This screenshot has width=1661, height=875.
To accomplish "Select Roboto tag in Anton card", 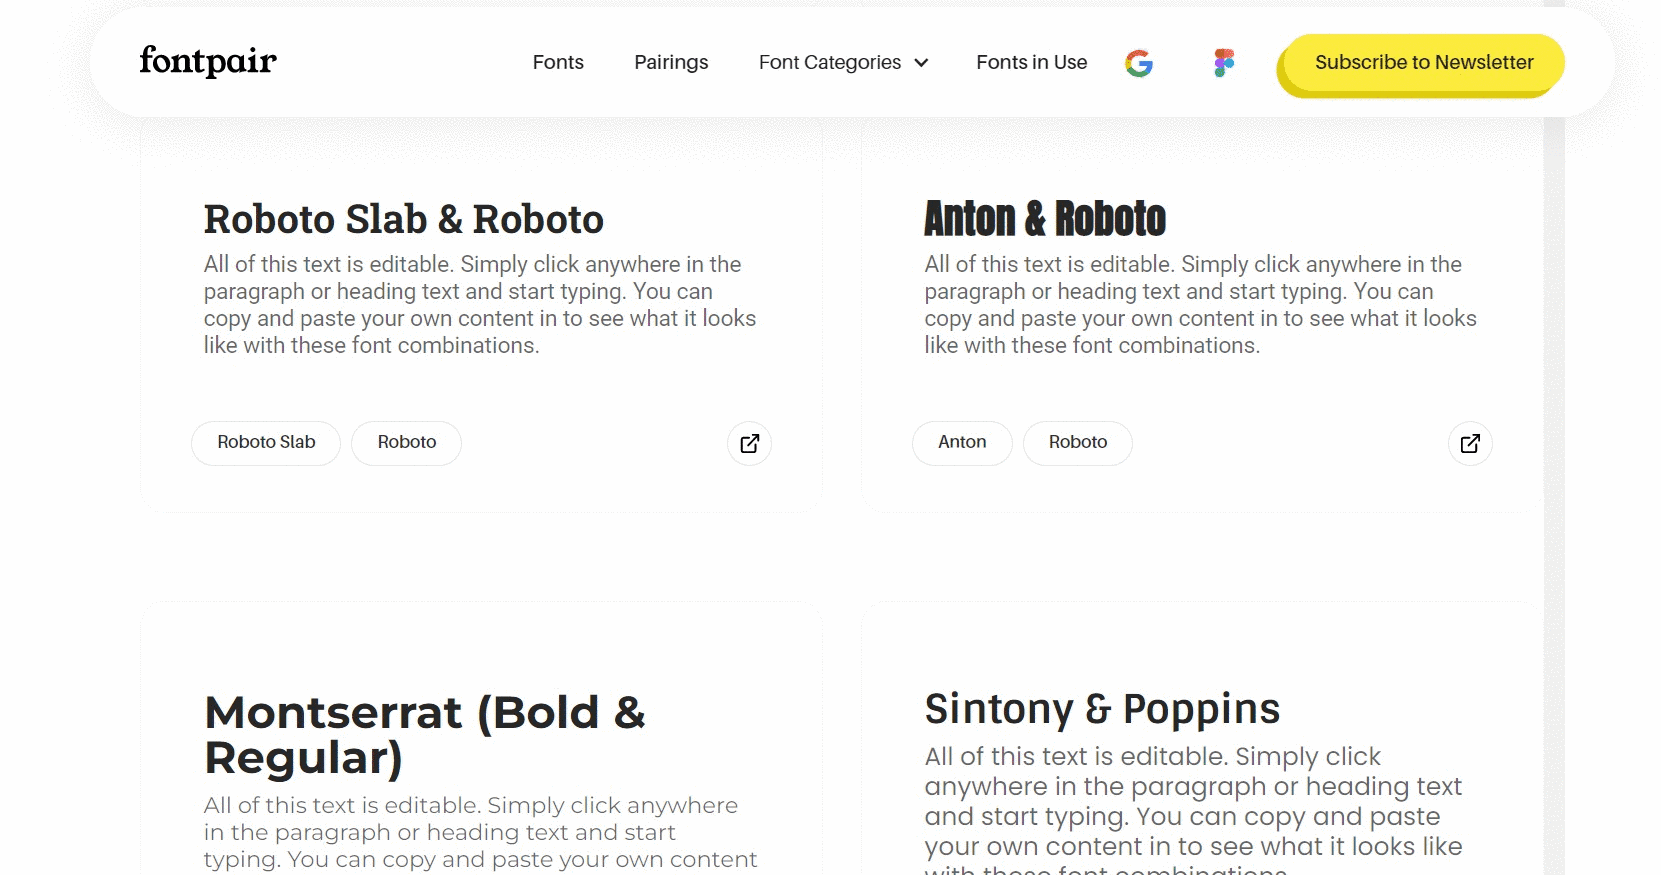I will click(1078, 443).
